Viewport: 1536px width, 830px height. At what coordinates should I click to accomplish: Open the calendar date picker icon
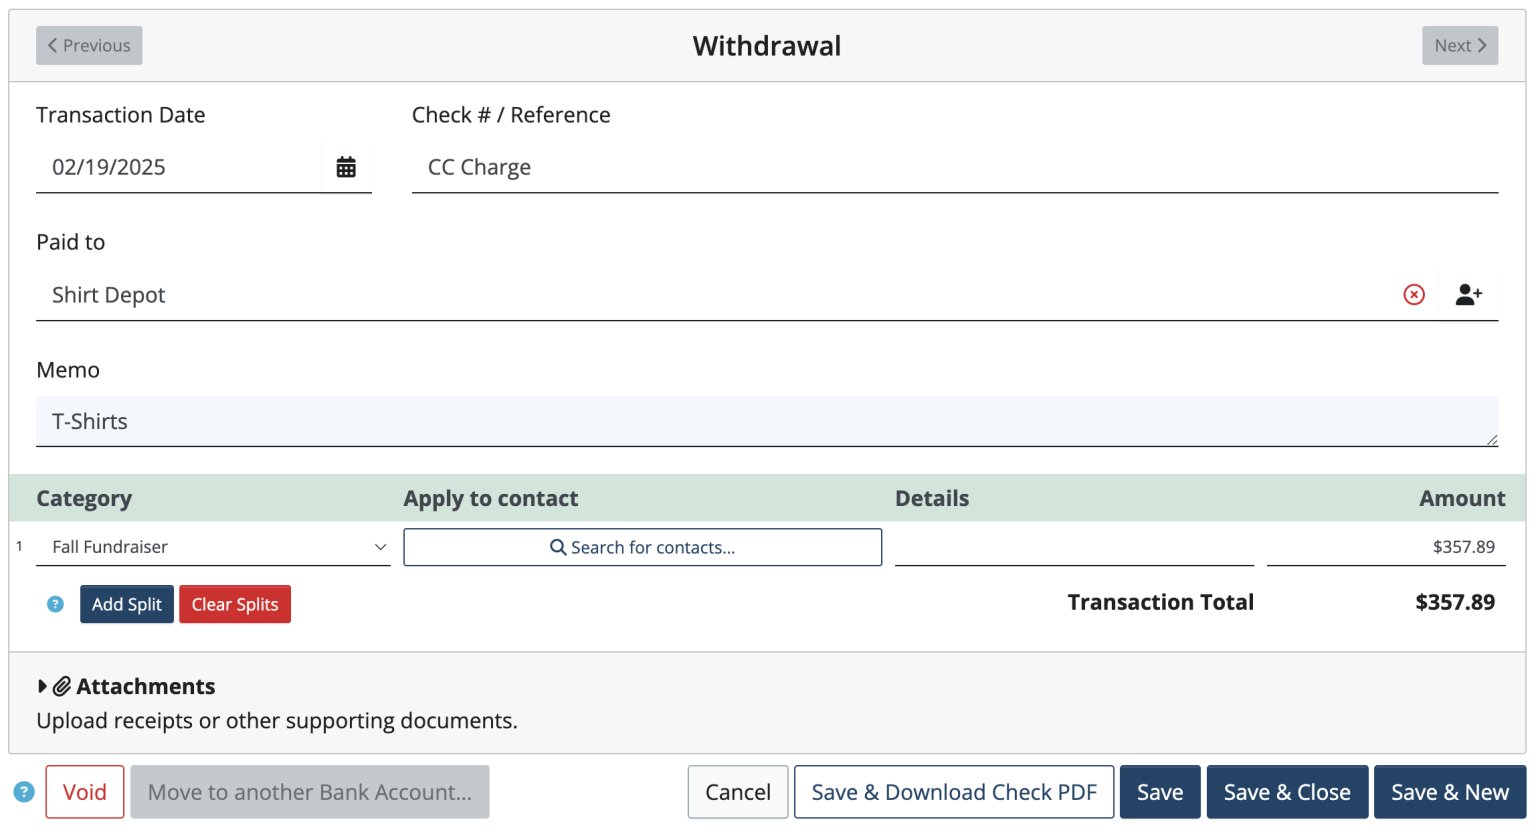click(346, 167)
